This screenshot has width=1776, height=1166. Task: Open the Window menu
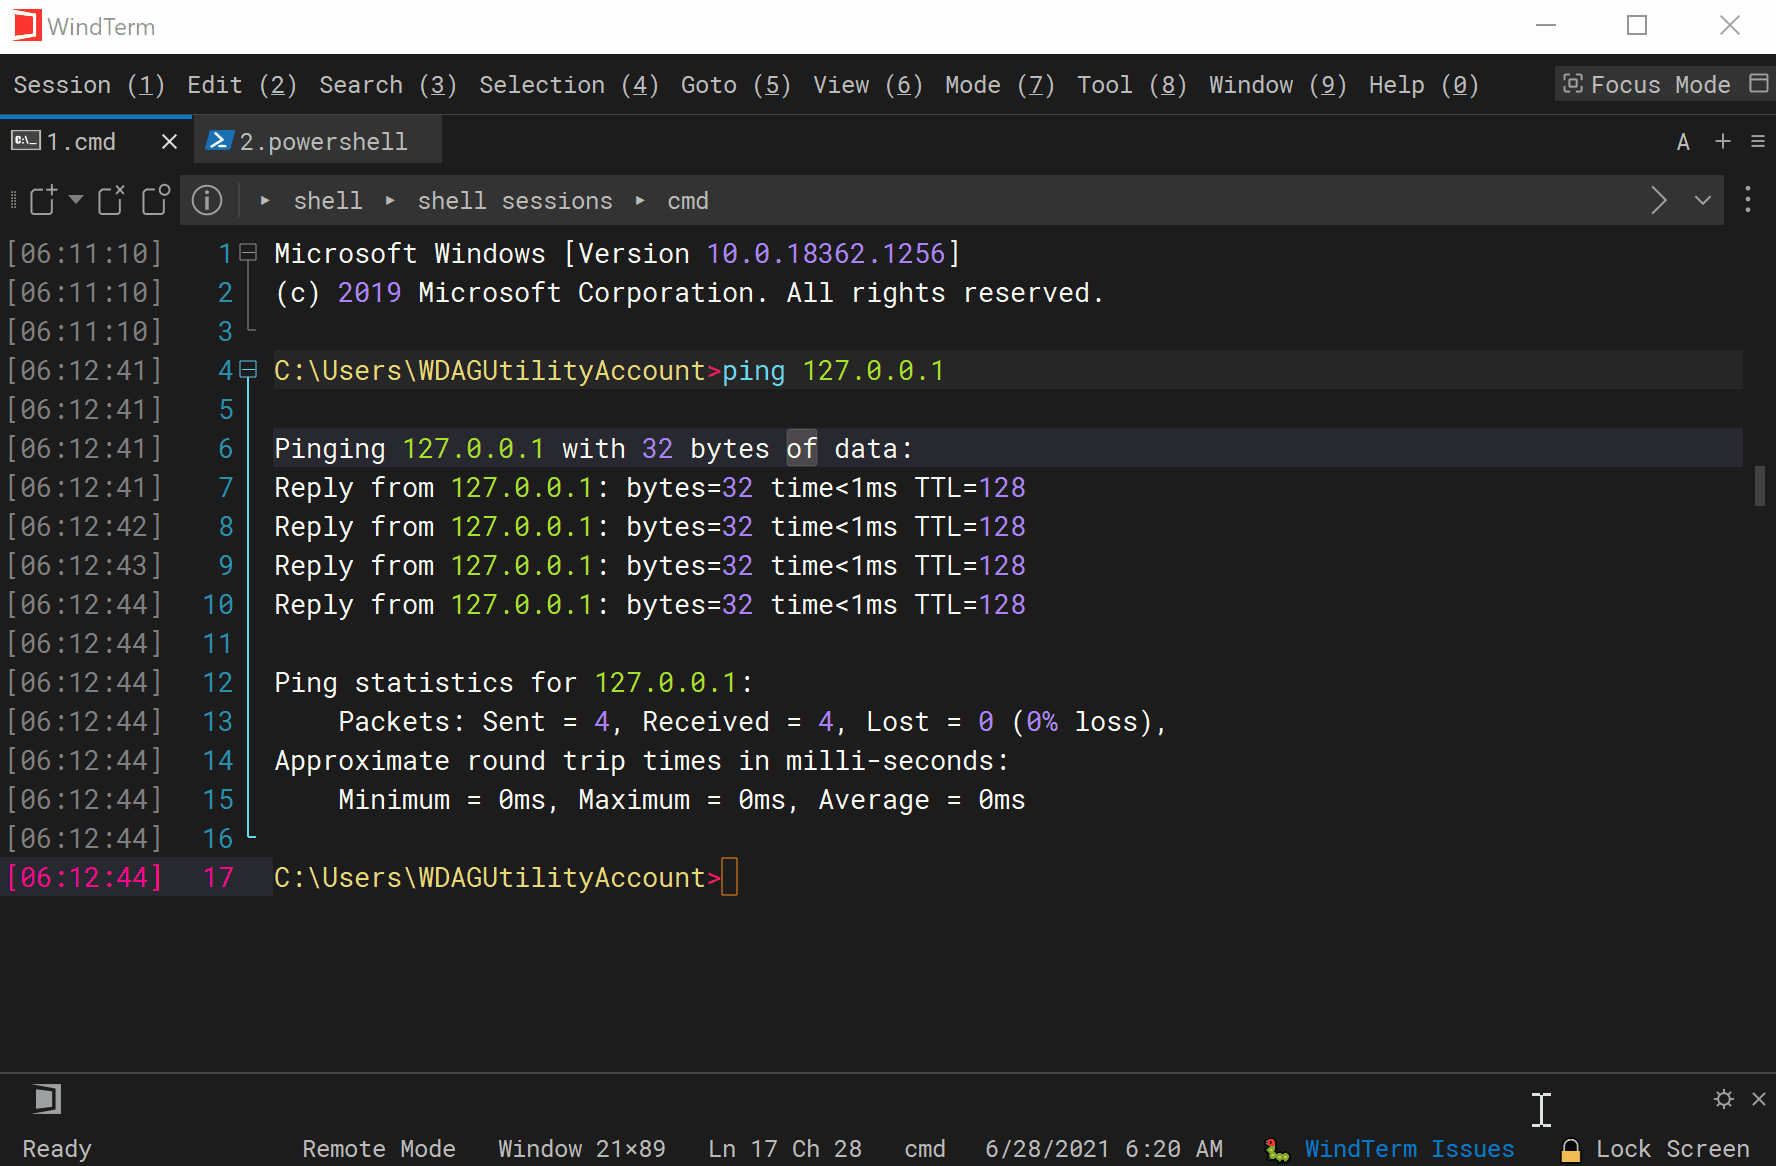1278,85
